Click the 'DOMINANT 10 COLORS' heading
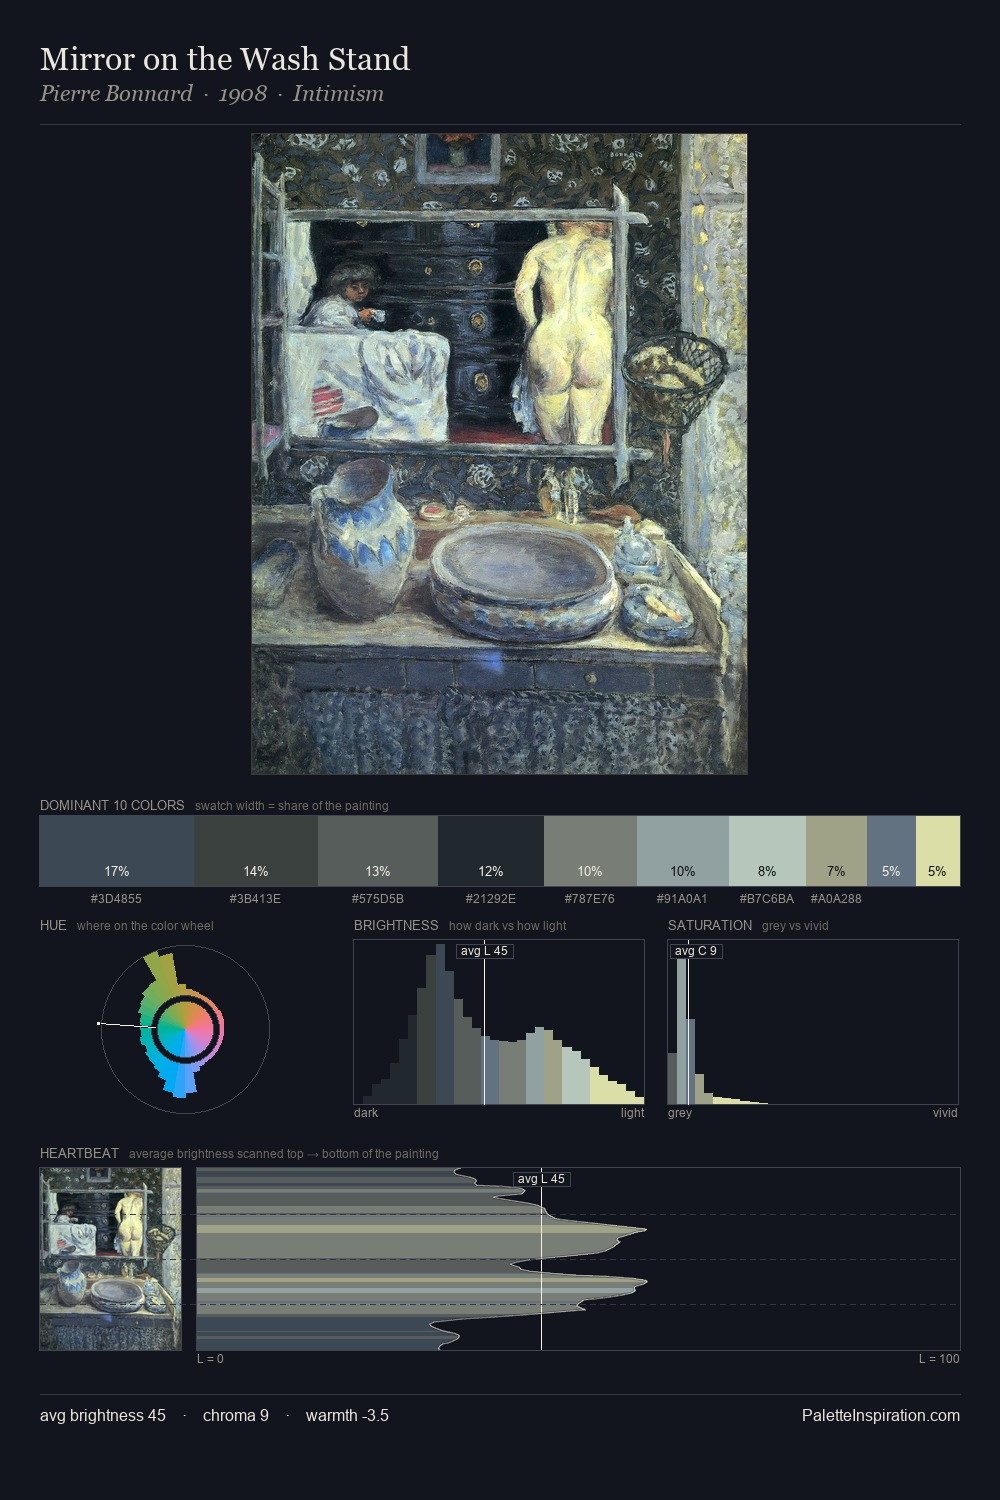This screenshot has height=1500, width=1000. [x=112, y=806]
